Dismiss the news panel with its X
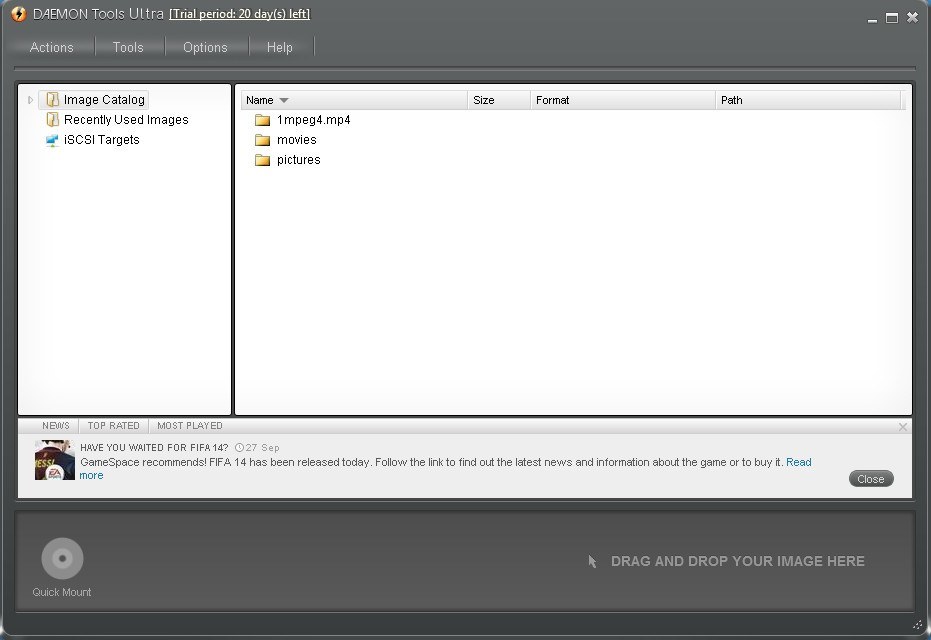 [x=903, y=426]
